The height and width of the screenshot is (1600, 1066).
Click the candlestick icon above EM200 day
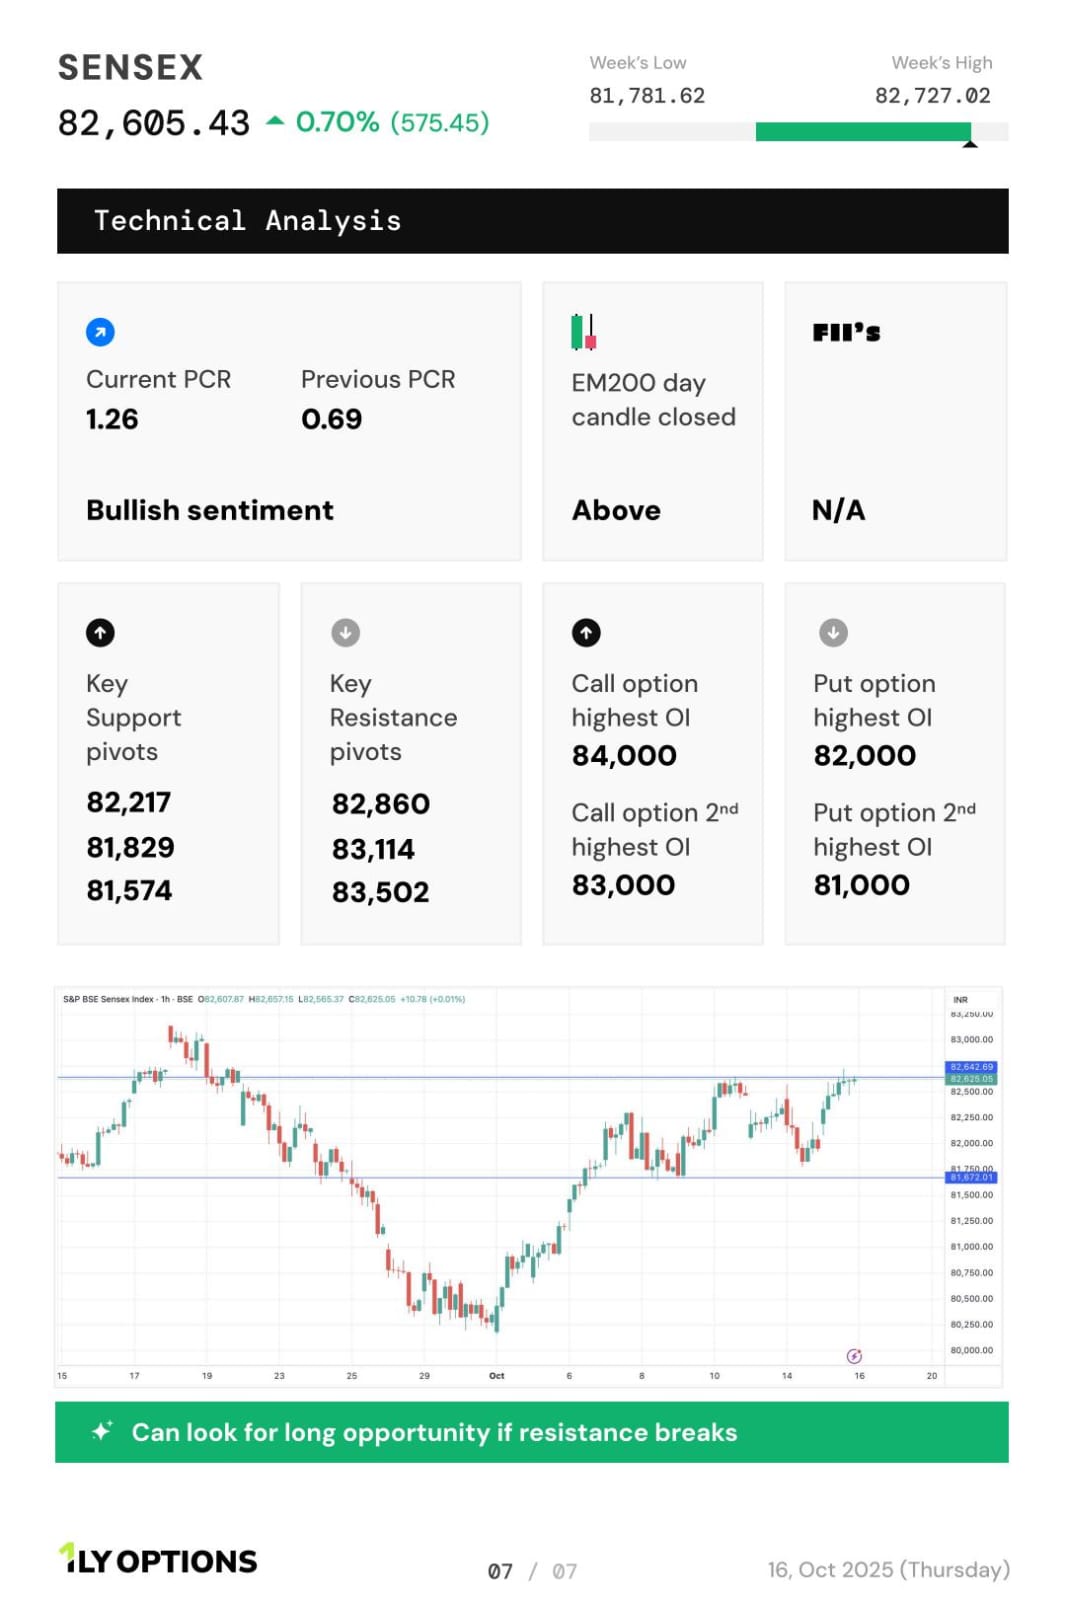(x=583, y=332)
